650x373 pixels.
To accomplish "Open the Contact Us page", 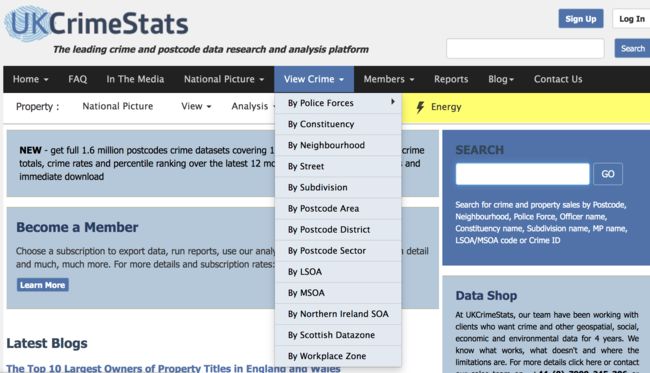I will [558, 79].
